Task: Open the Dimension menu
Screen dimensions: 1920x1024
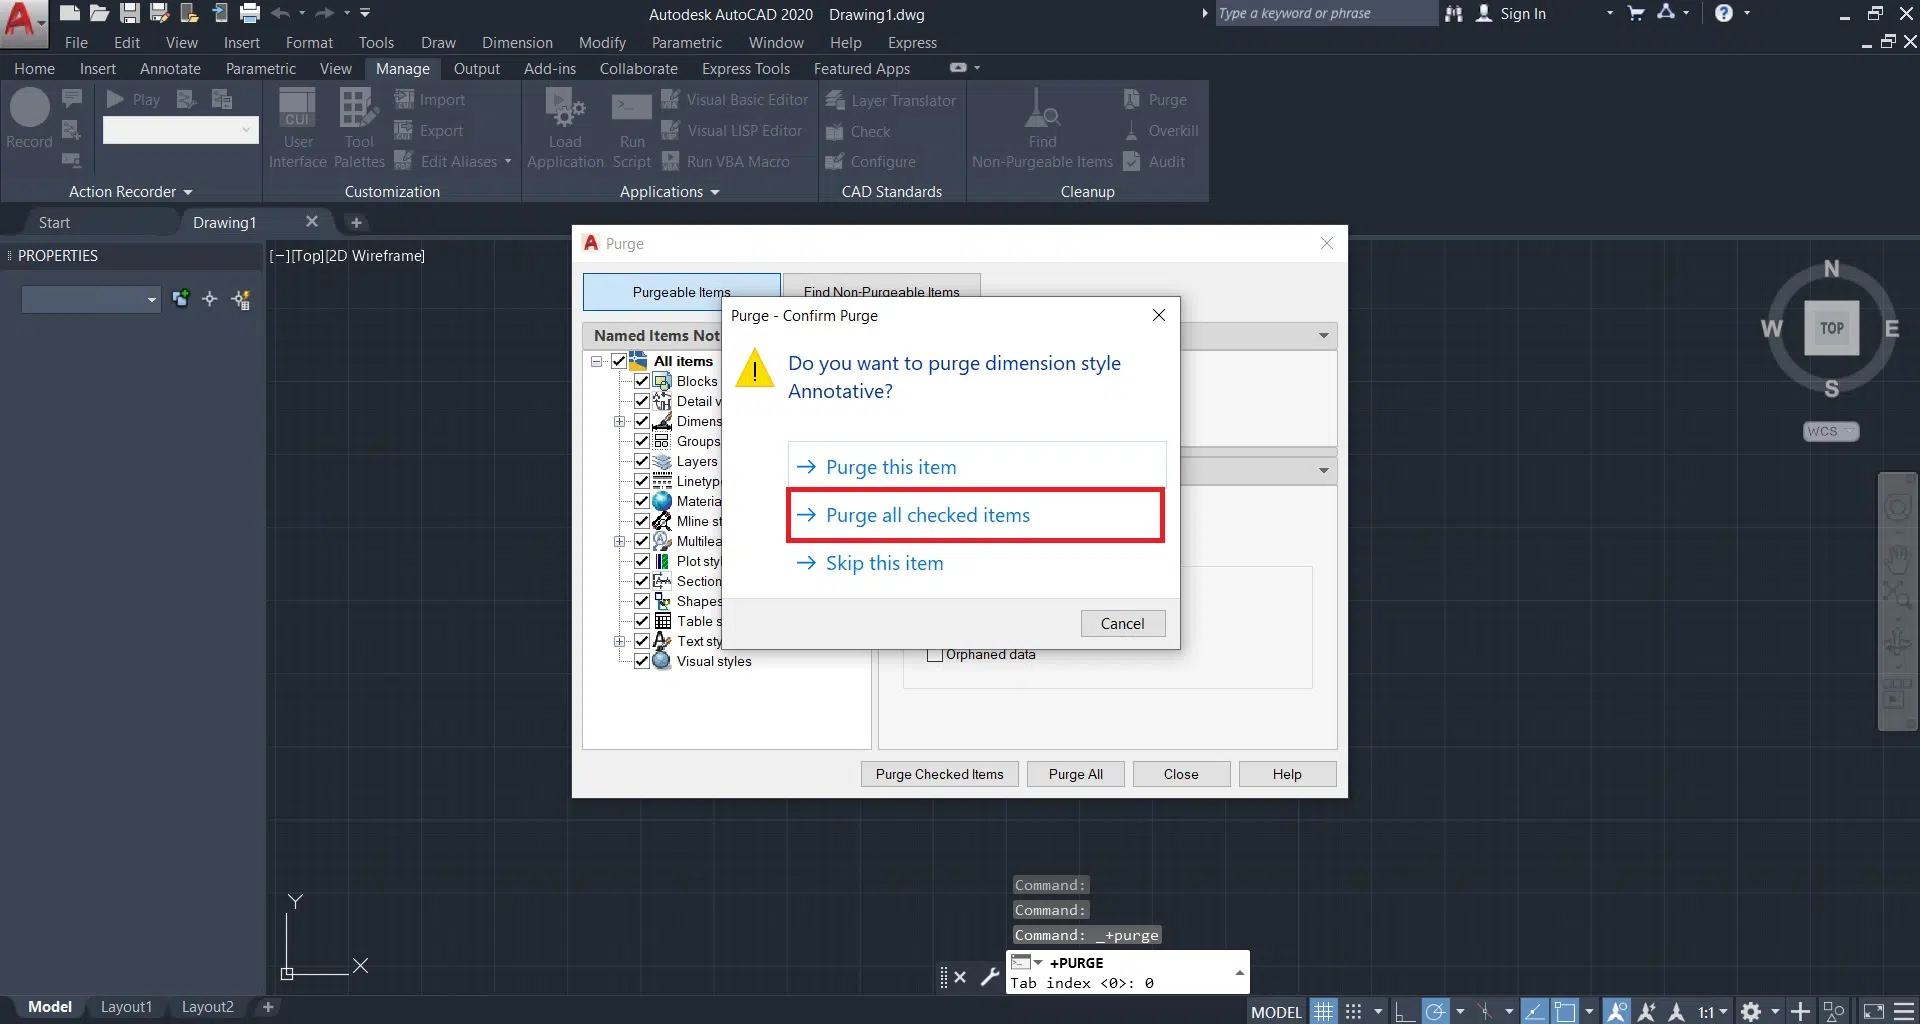Action: 516,43
